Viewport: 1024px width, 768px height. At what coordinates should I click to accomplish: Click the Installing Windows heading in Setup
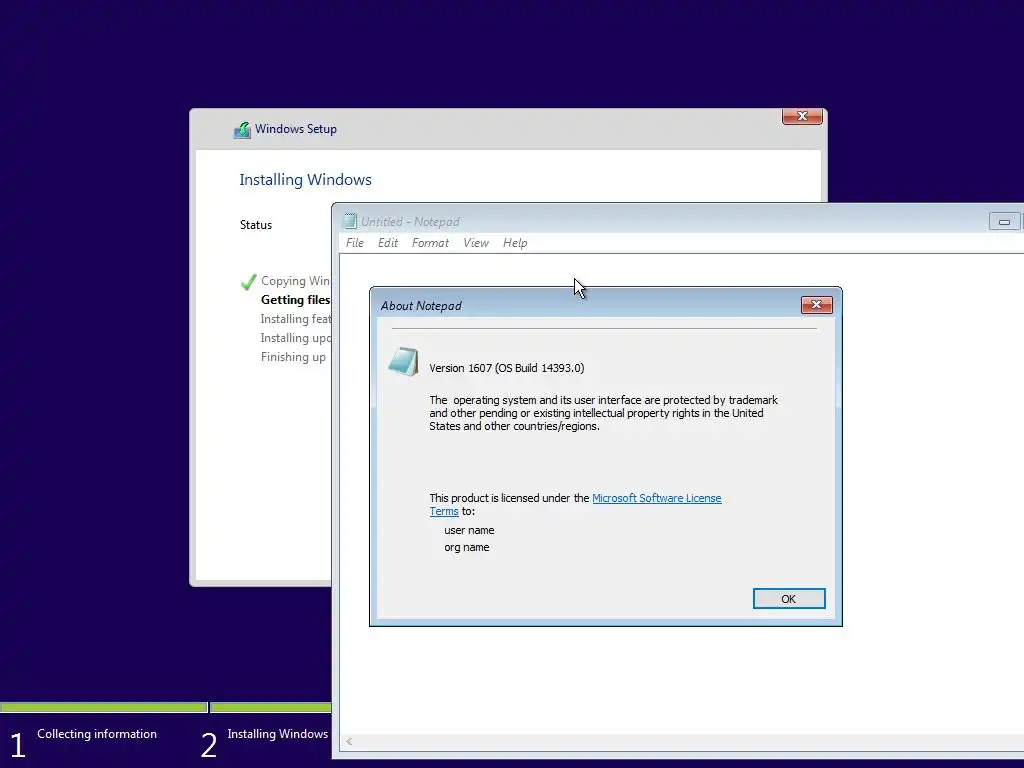pos(305,180)
